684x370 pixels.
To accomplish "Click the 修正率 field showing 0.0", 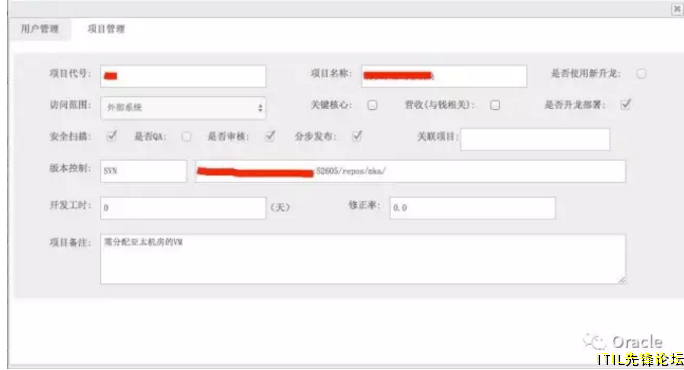I will pyautogui.click(x=472, y=208).
